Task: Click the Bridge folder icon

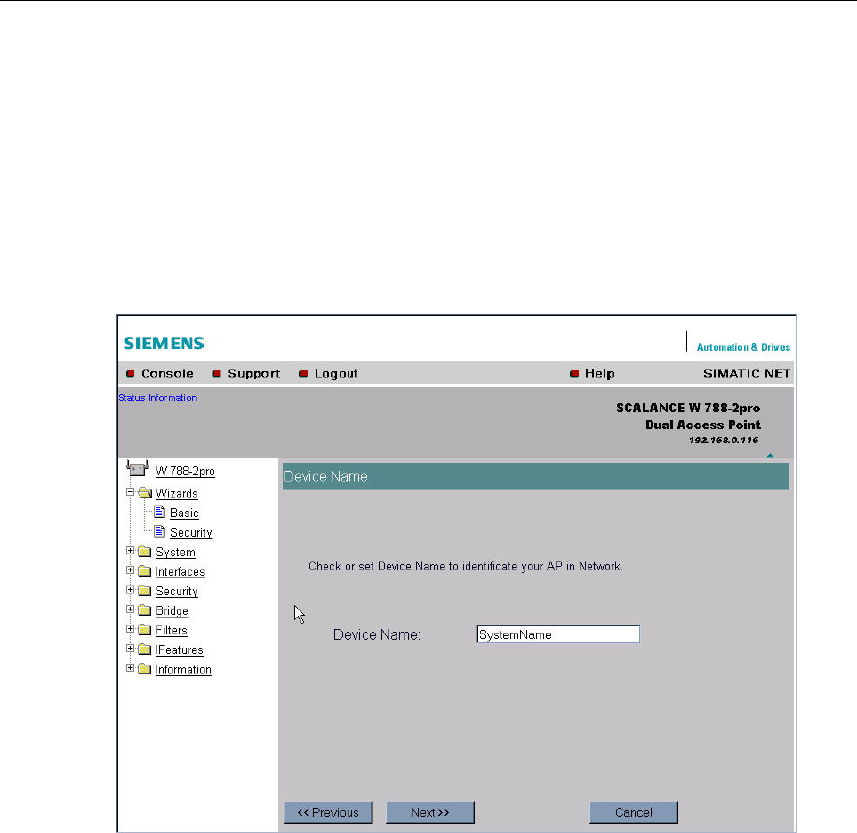Action: pyautogui.click(x=144, y=610)
